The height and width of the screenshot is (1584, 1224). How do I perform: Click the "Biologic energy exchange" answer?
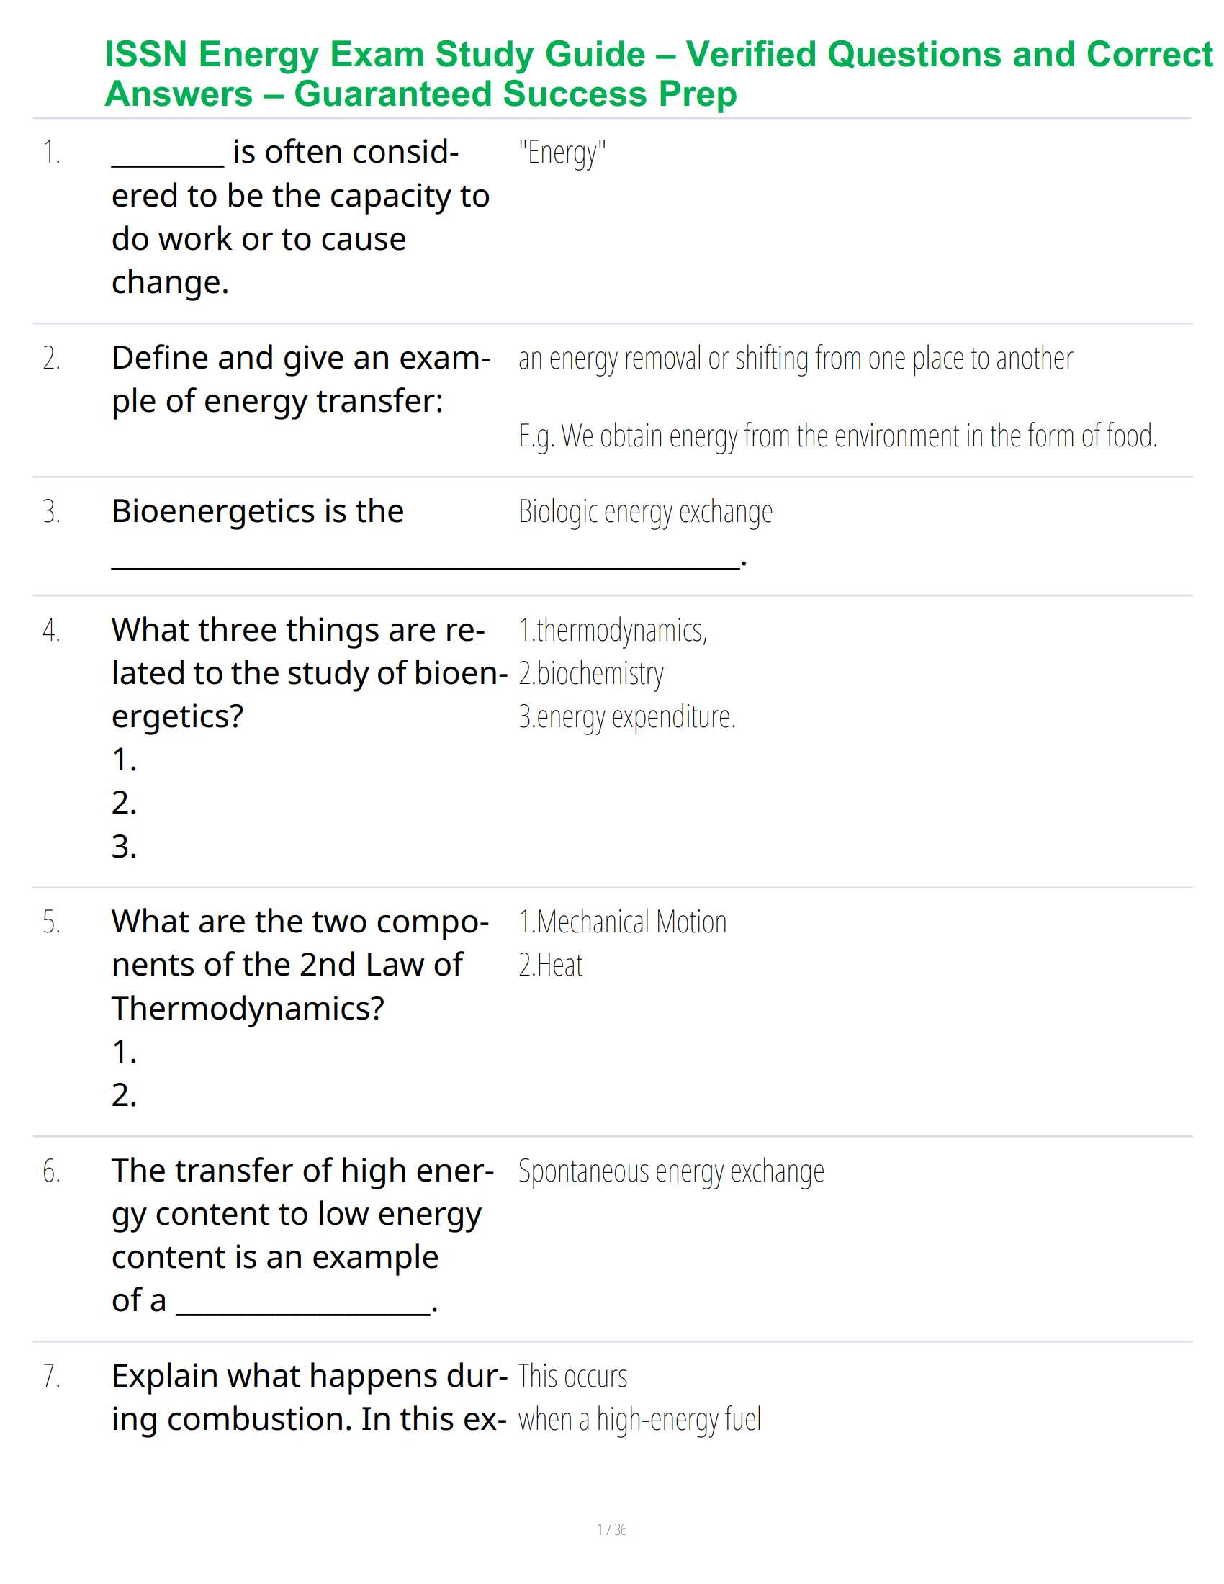pyautogui.click(x=645, y=512)
